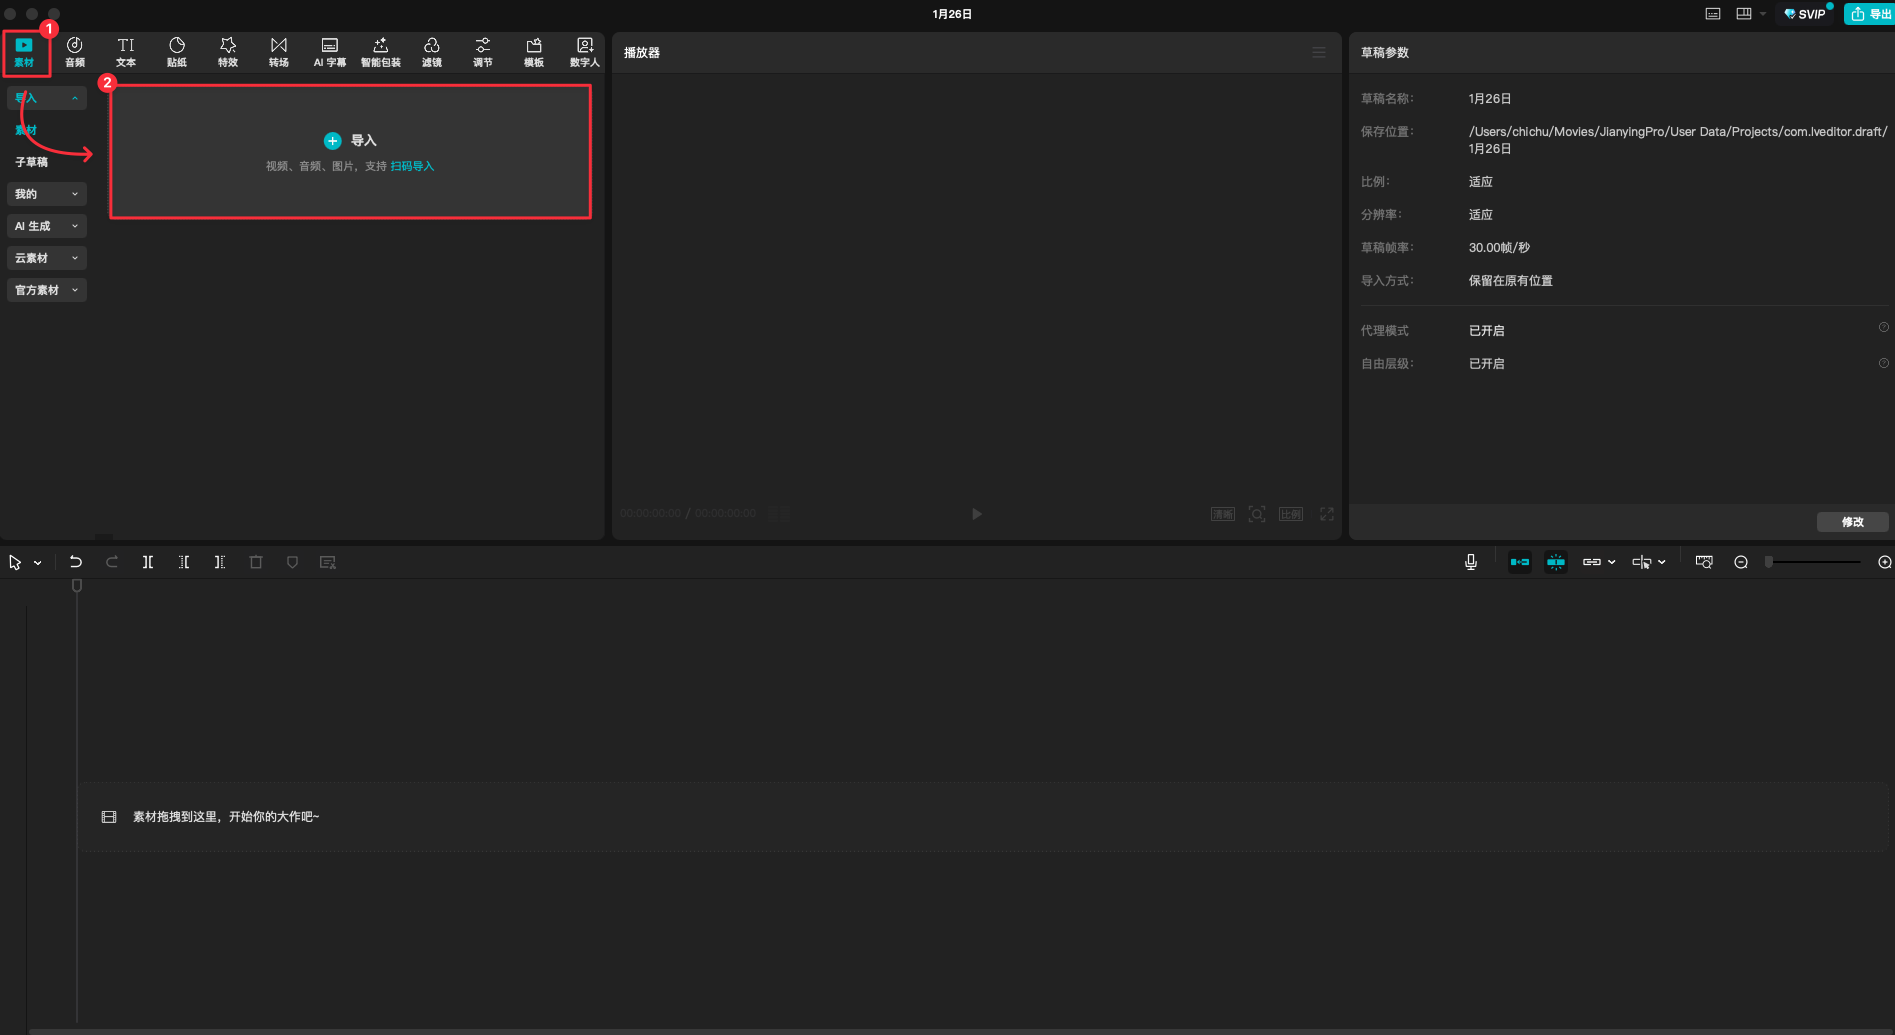The image size is (1895, 1035).
Task: Open the 模板 templates panel
Action: tap(534, 52)
